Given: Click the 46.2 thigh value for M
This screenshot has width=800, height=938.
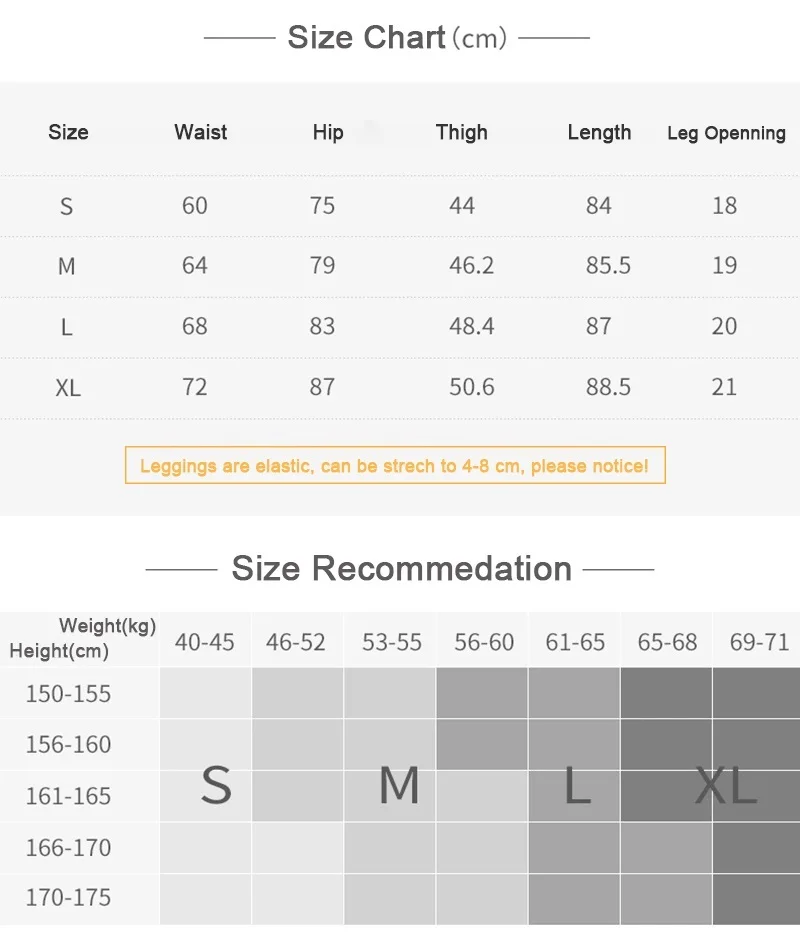Looking at the screenshot, I should (472, 265).
